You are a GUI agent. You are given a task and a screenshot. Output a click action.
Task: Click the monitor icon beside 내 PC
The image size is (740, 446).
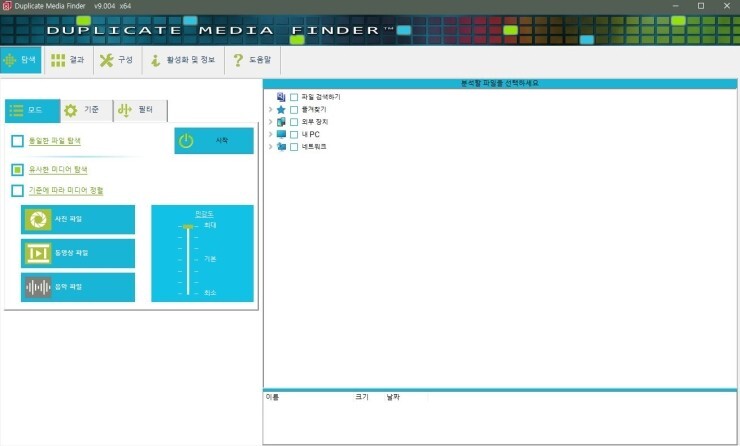281,134
